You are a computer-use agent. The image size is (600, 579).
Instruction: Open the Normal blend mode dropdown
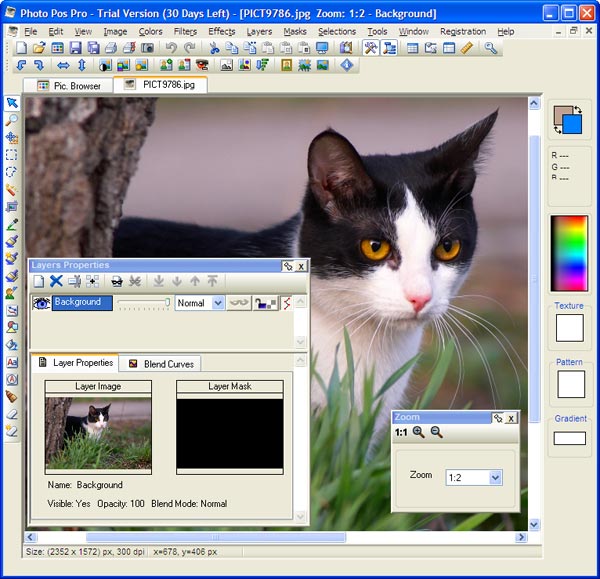(x=218, y=303)
